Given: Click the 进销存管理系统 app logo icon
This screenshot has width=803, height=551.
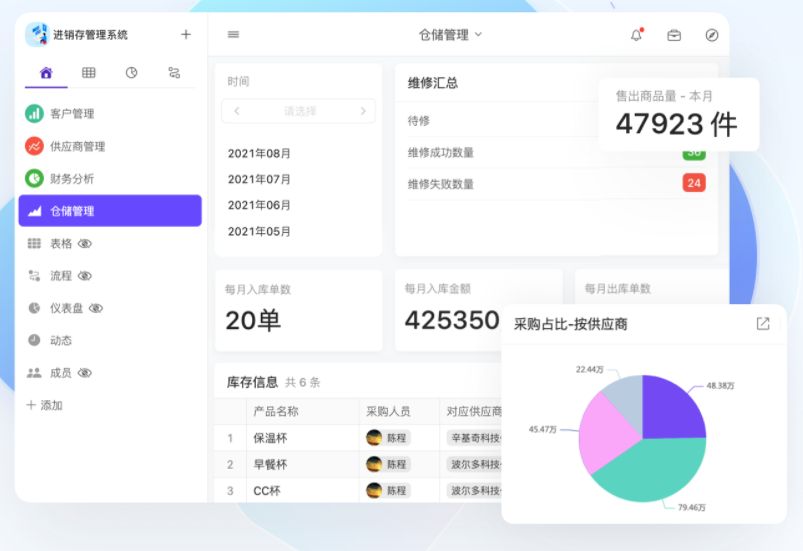Looking at the screenshot, I should [x=37, y=34].
